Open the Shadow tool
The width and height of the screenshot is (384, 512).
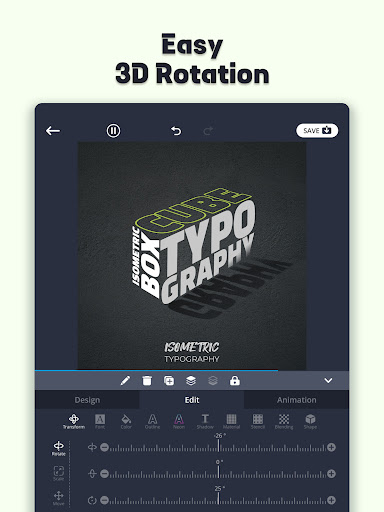[x=205, y=421]
